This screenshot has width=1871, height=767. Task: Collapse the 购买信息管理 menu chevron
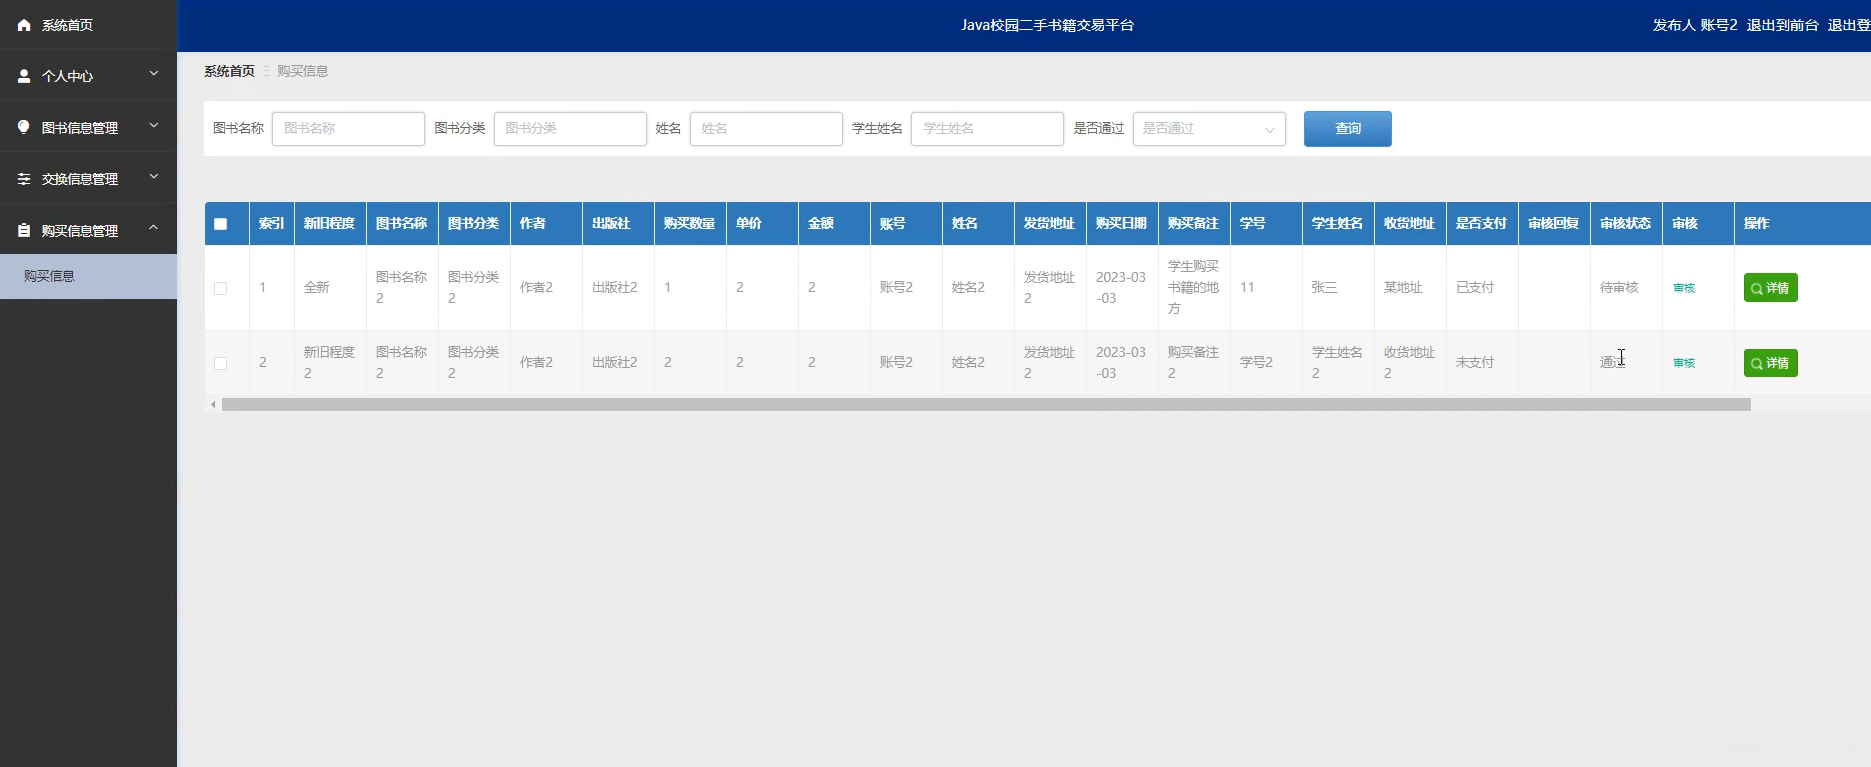point(154,228)
